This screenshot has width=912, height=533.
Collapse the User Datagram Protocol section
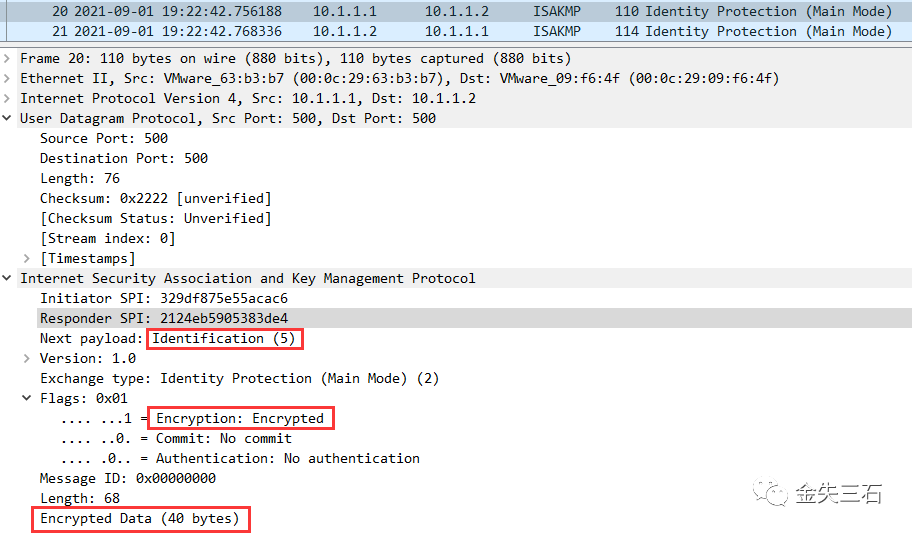7,118
